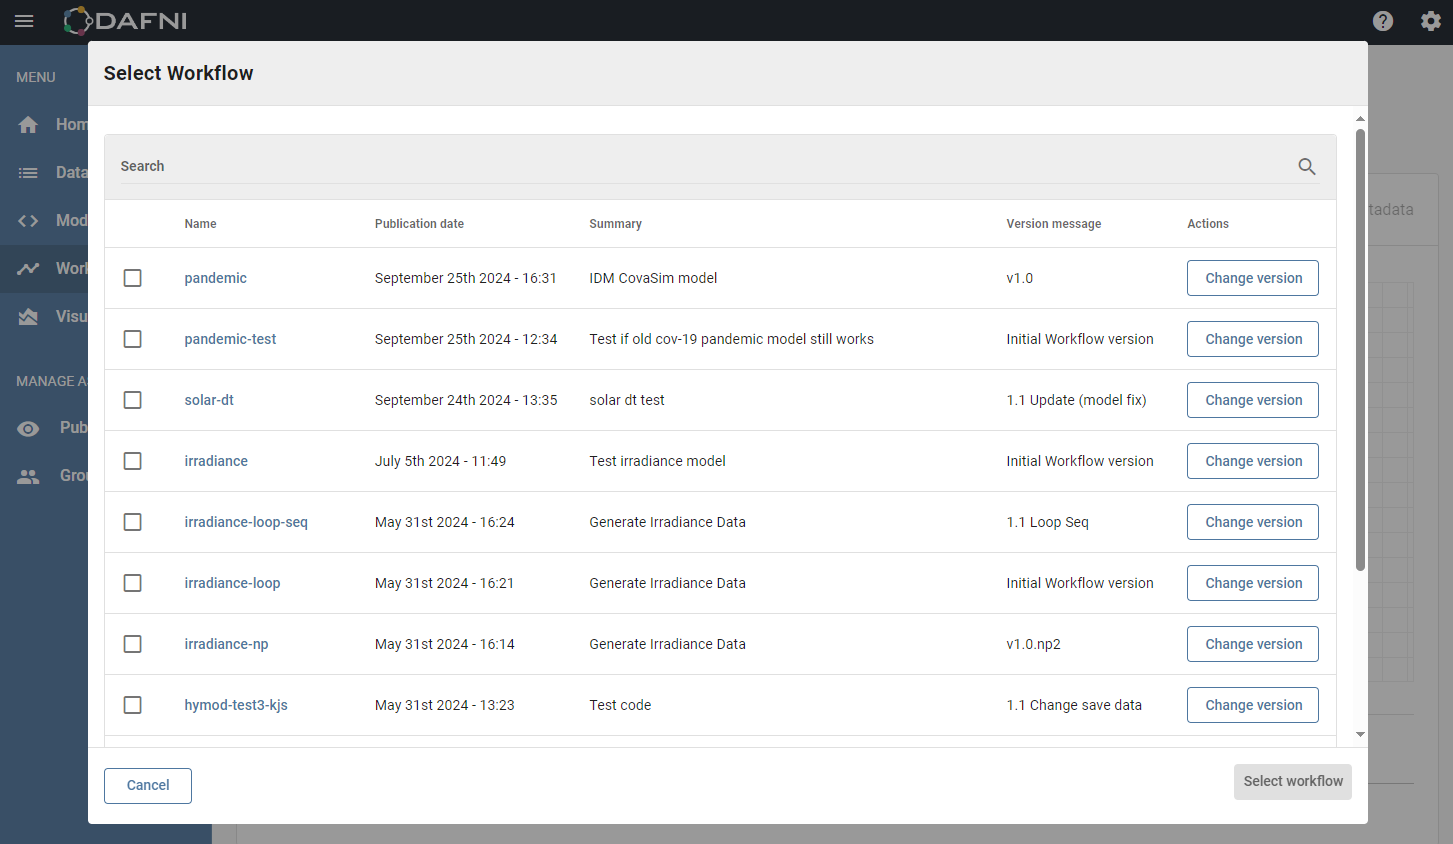The width and height of the screenshot is (1453, 844).
Task: Select the Workflows chart icon in sidebar
Action: click(x=28, y=268)
